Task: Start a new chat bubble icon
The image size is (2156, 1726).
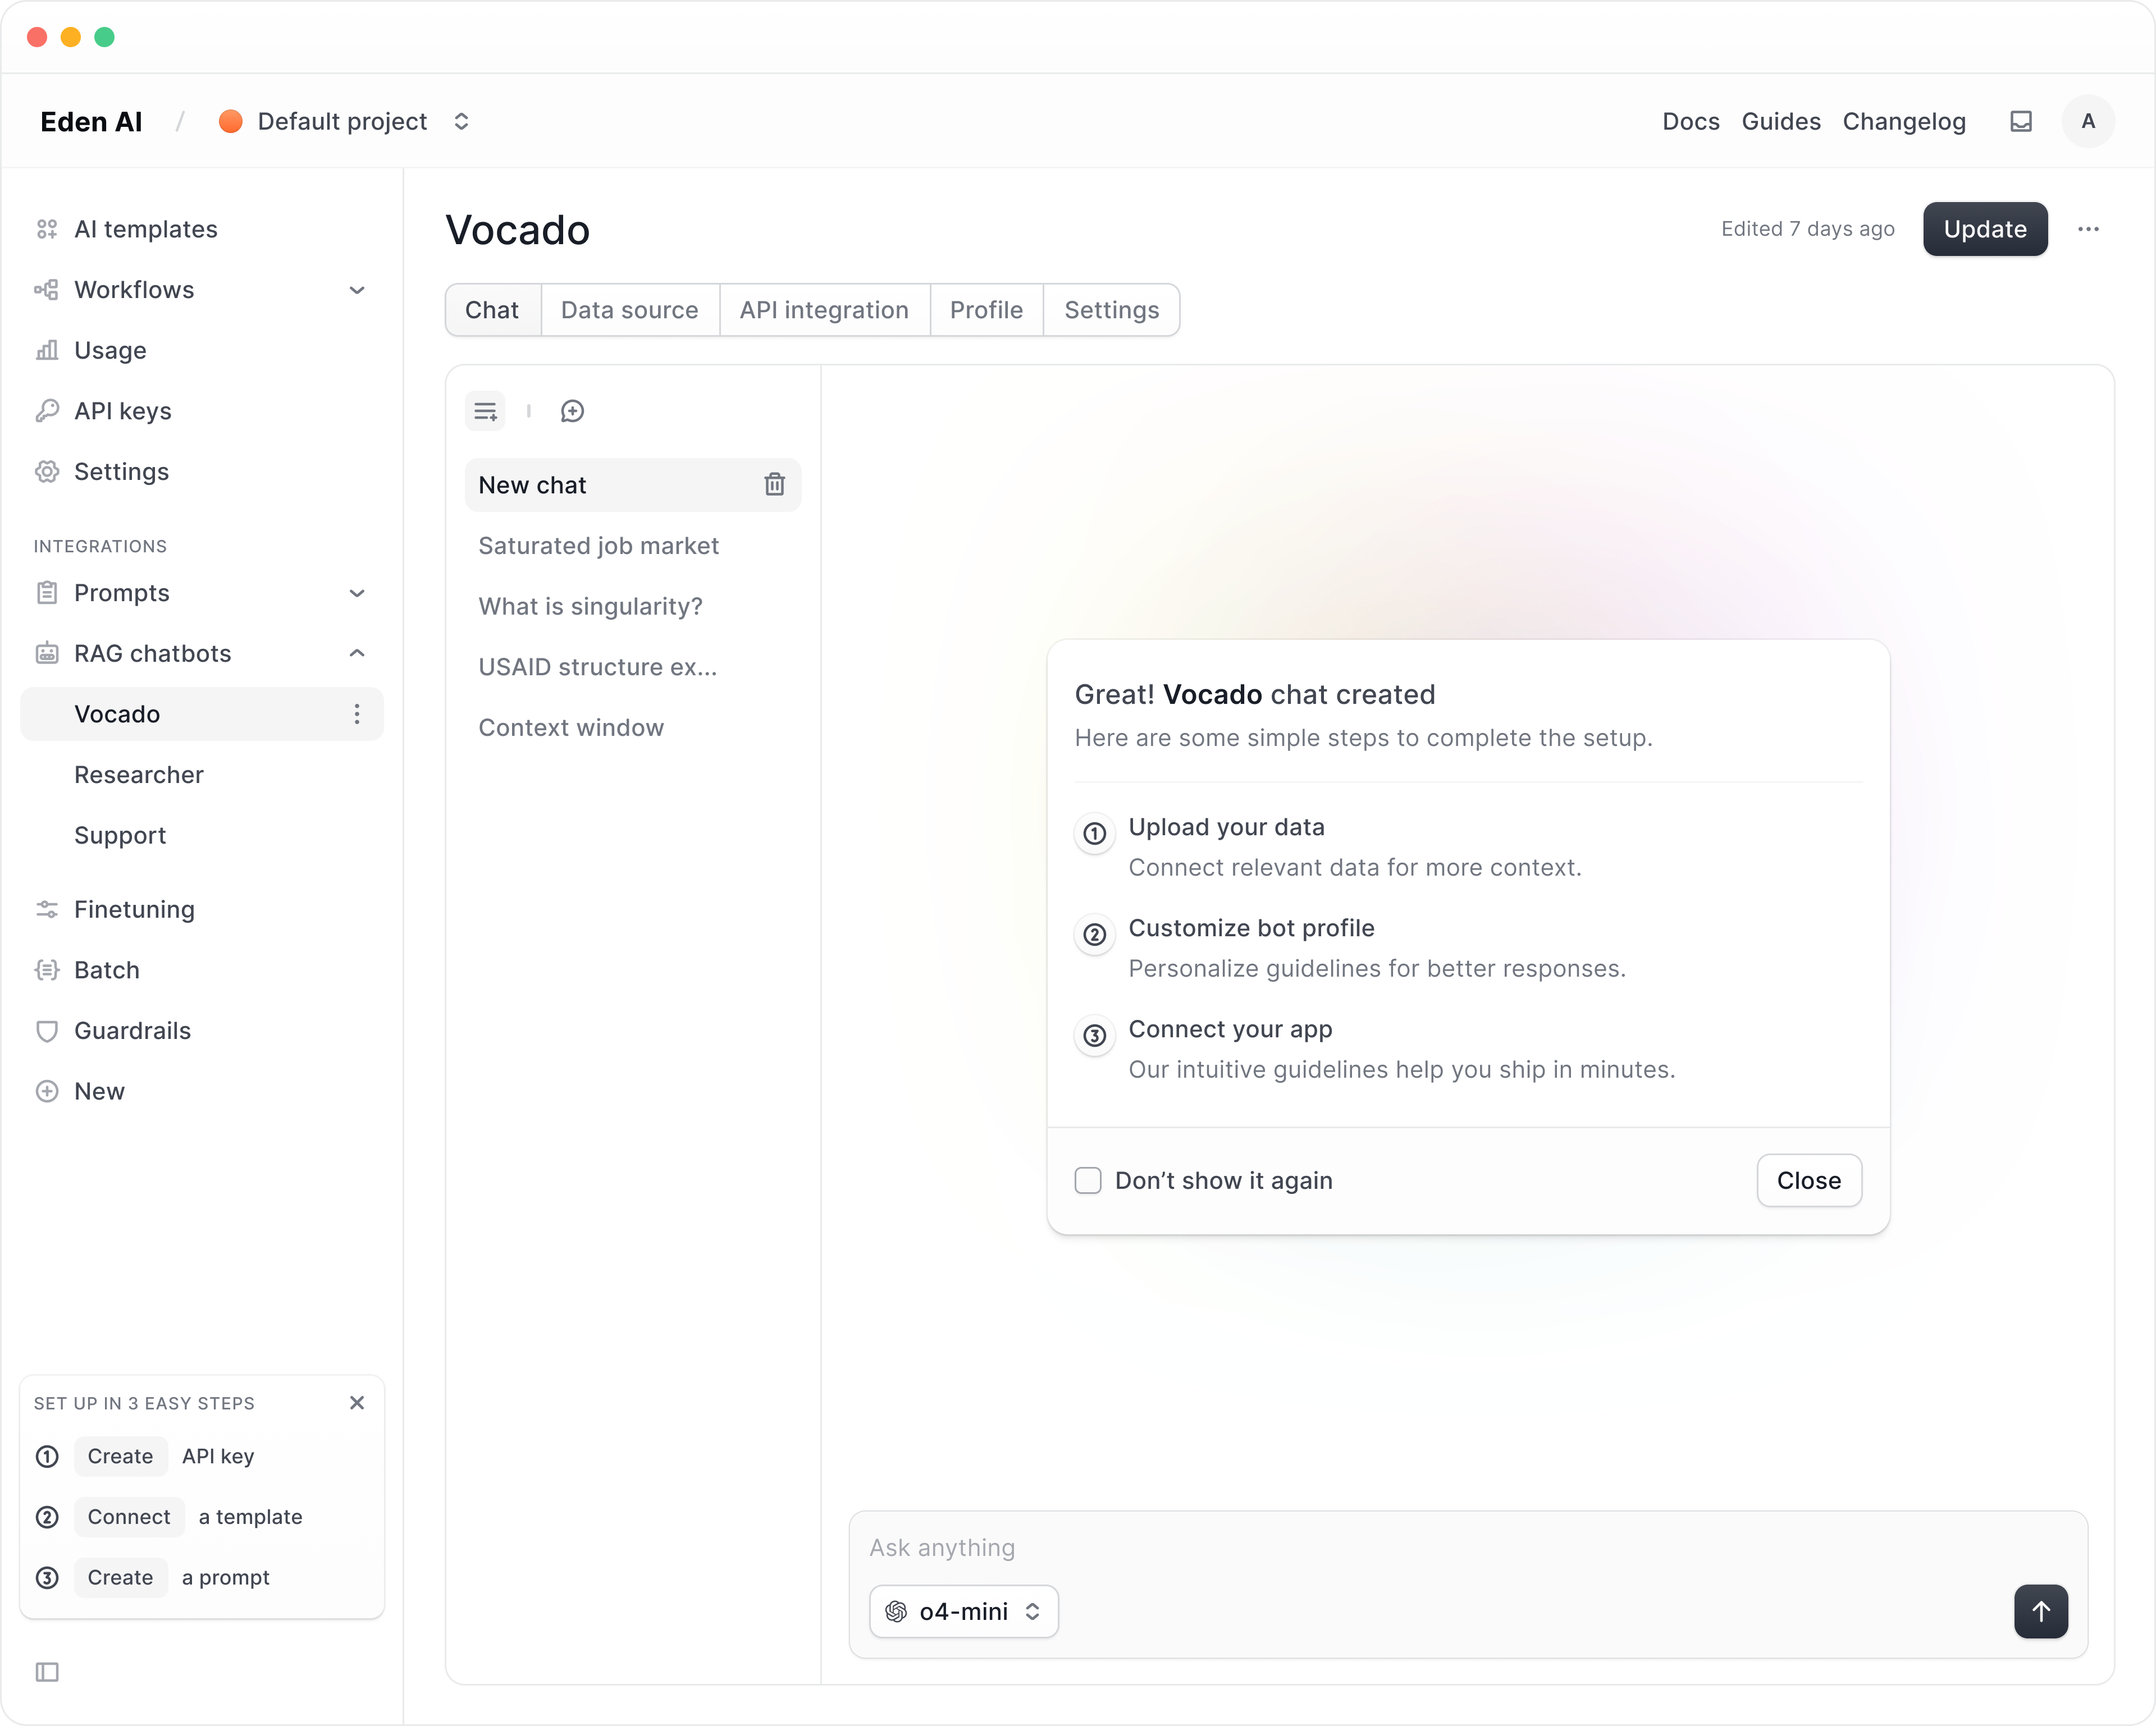Action: click(572, 411)
